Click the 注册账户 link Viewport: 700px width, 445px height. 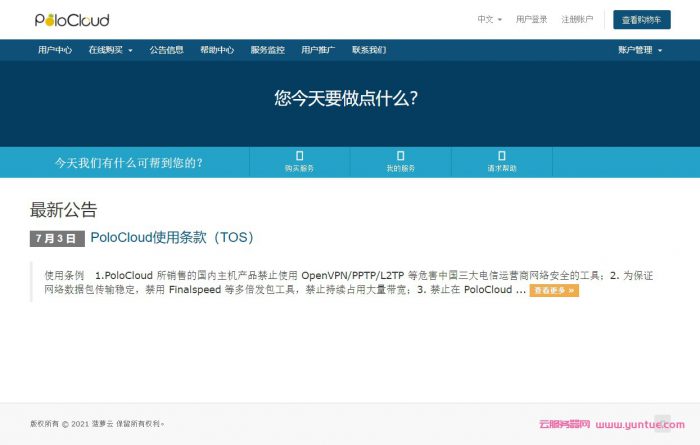(577, 19)
